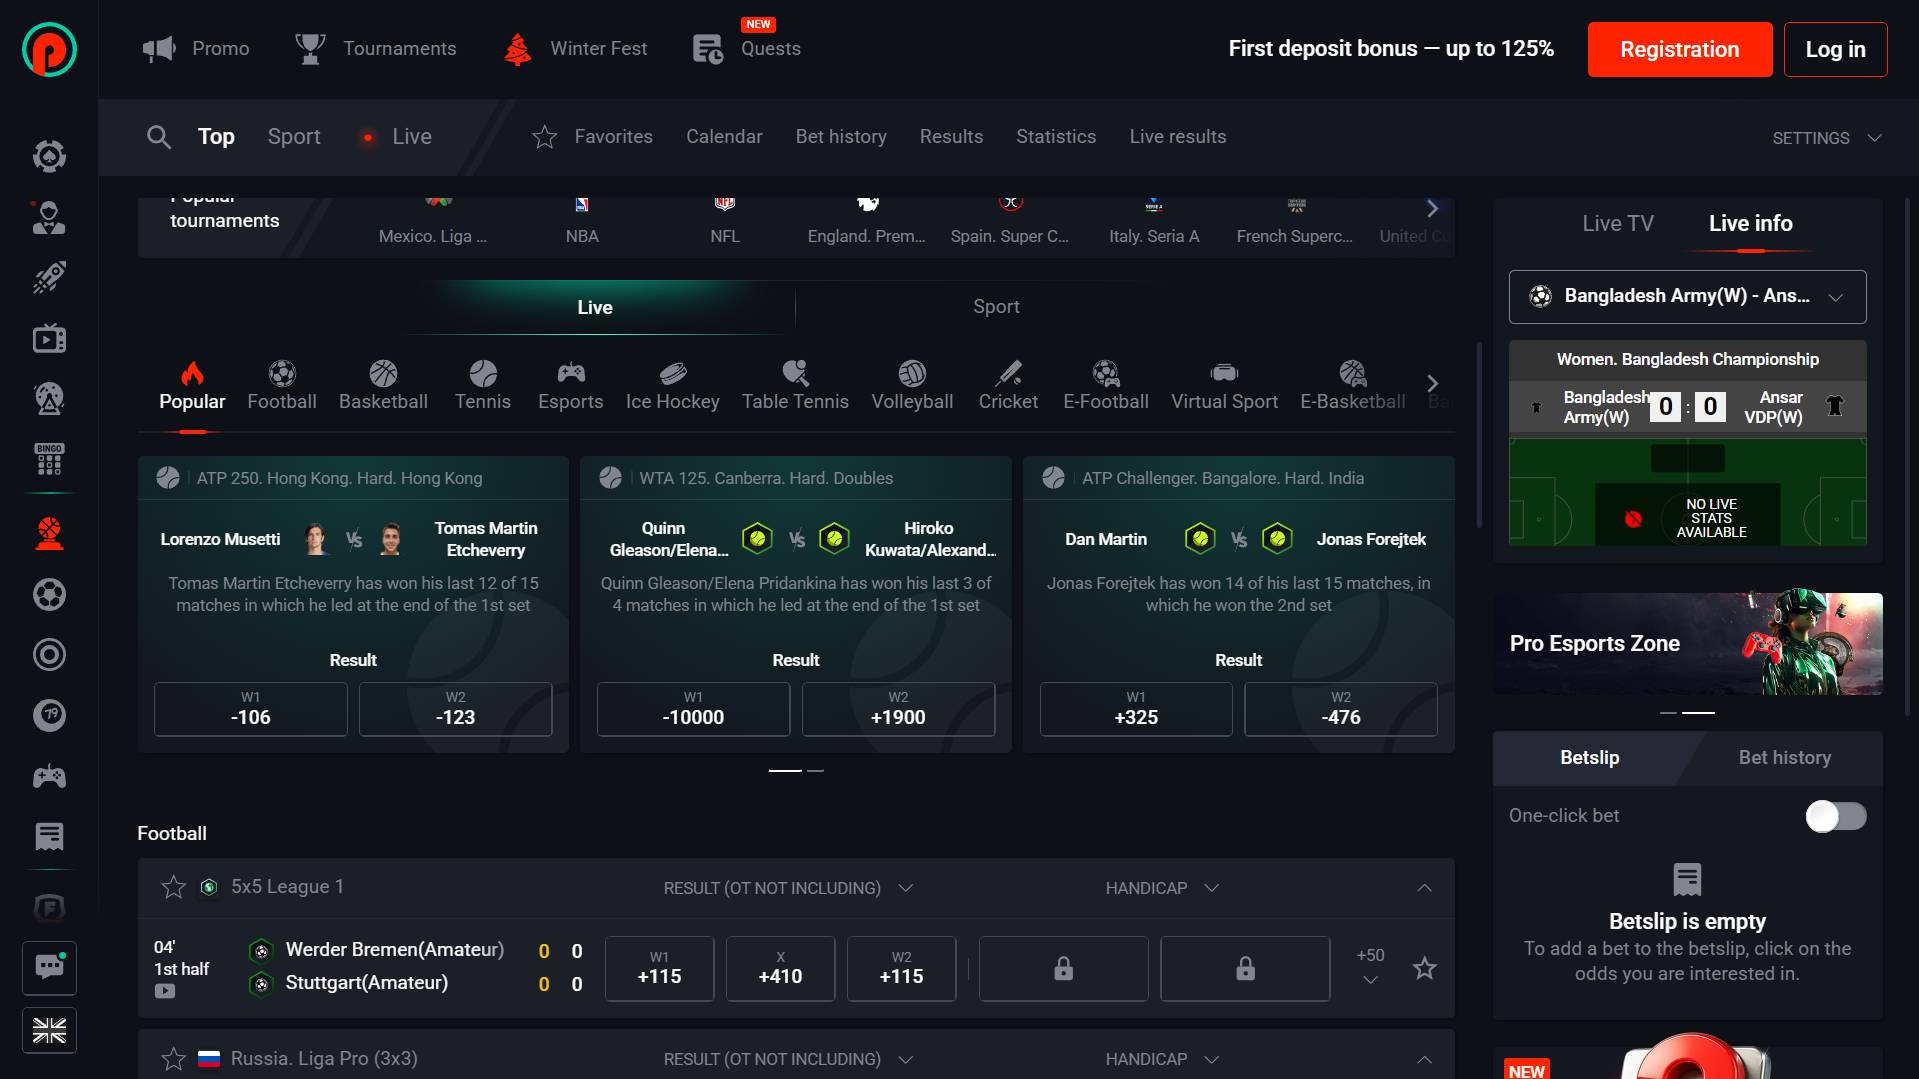Click the Registration button

[x=1679, y=50]
